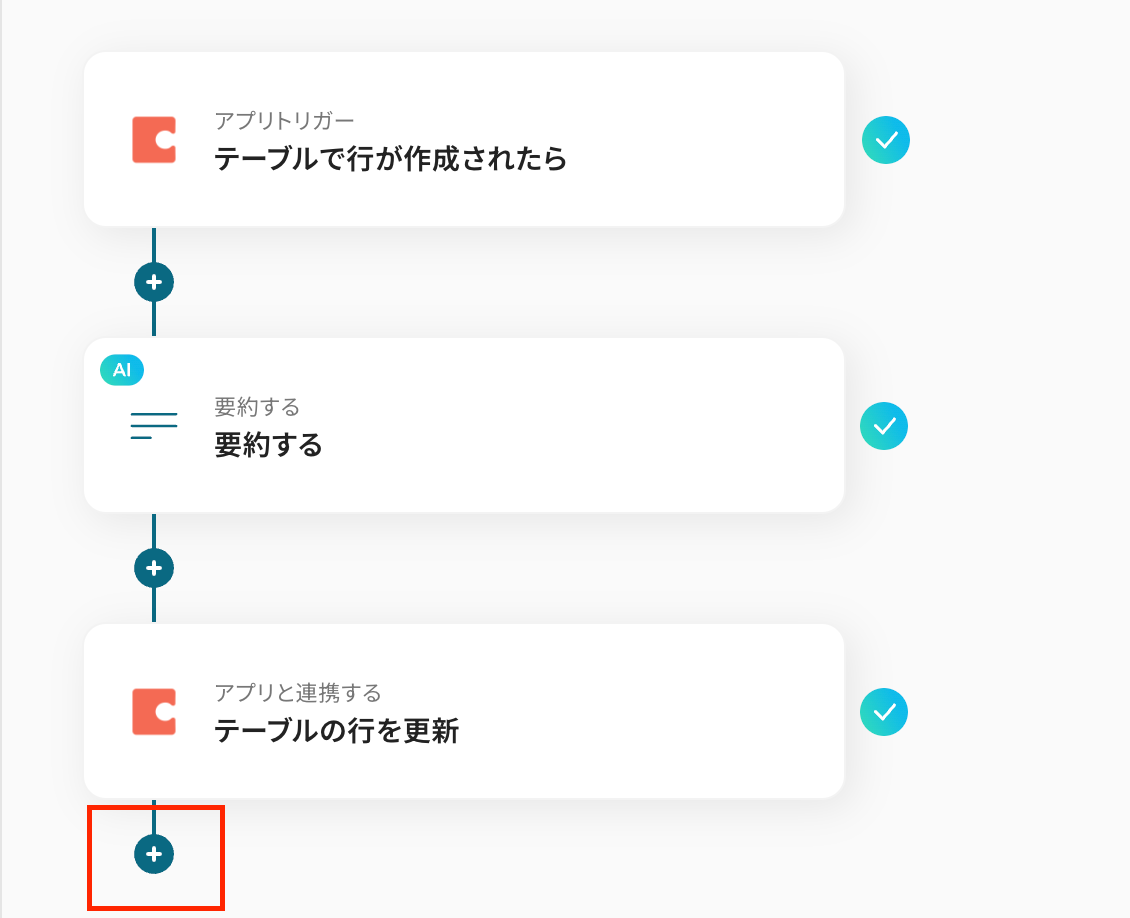The height and width of the screenshot is (918, 1130).
Task: Click the アプリと連携する label text
Action: pyautogui.click(x=298, y=693)
